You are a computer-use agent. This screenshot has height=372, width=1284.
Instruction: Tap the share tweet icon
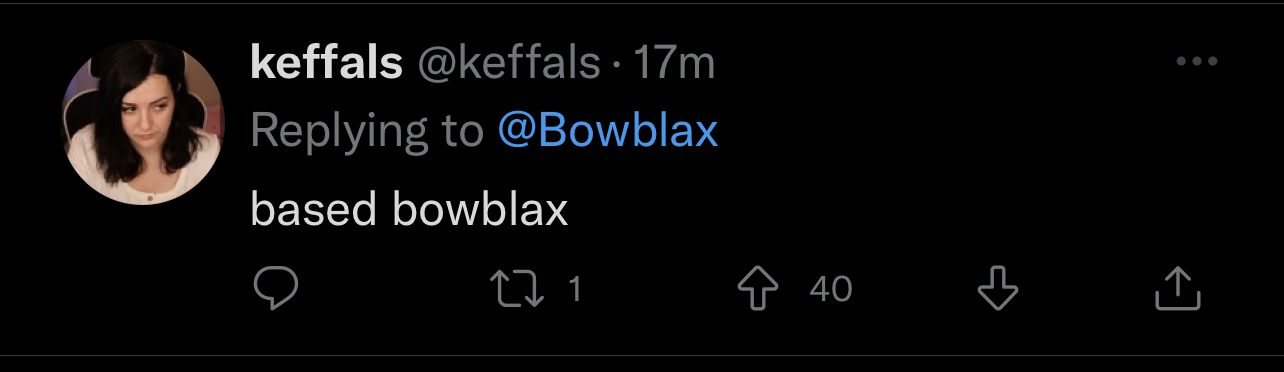point(1177,288)
